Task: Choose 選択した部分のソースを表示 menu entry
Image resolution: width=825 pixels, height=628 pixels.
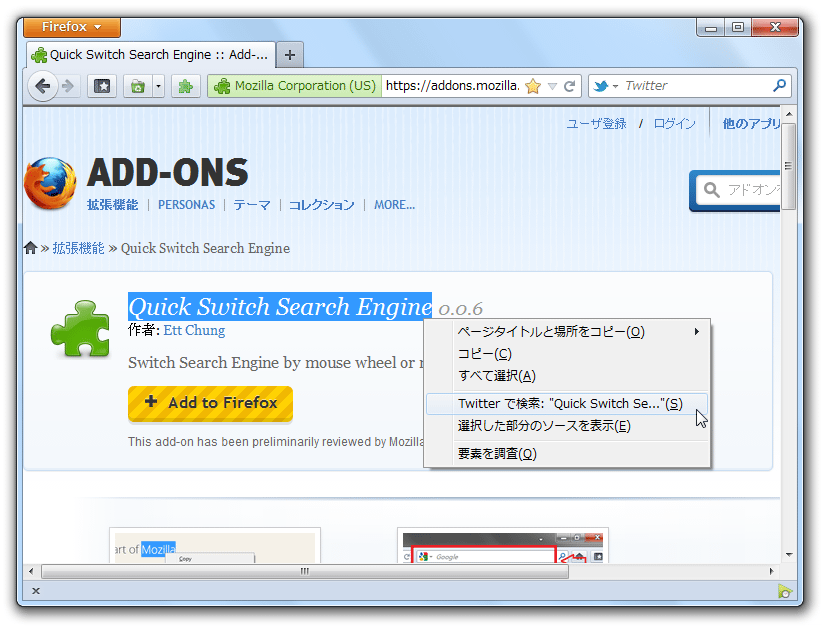Action: click(x=567, y=426)
